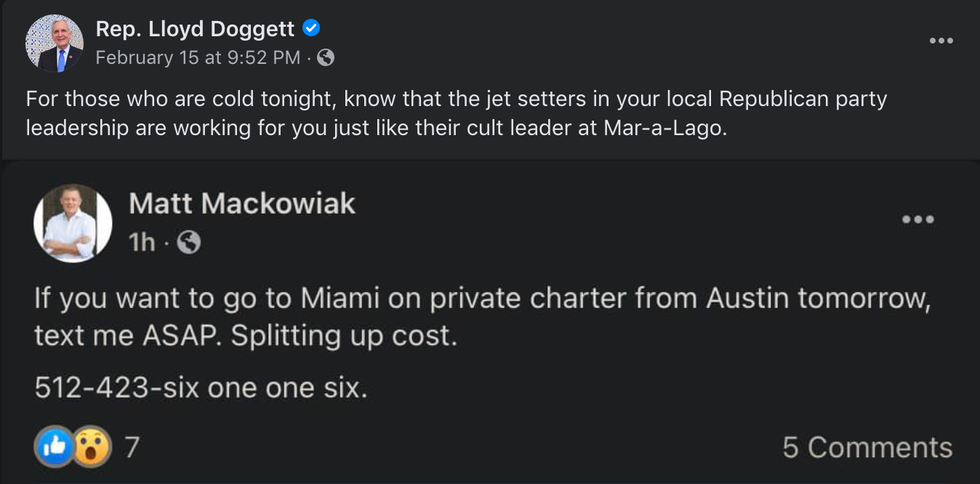Click the Wow reaction emoji icon

point(91,447)
